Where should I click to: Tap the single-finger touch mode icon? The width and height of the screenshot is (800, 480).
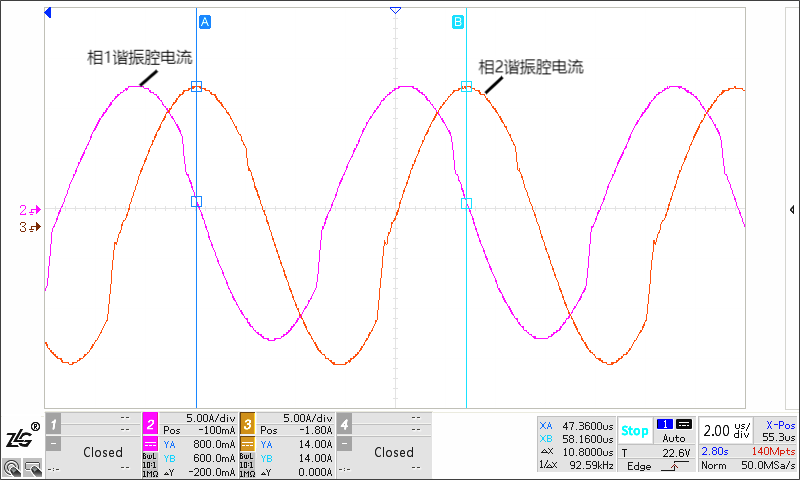11,468
